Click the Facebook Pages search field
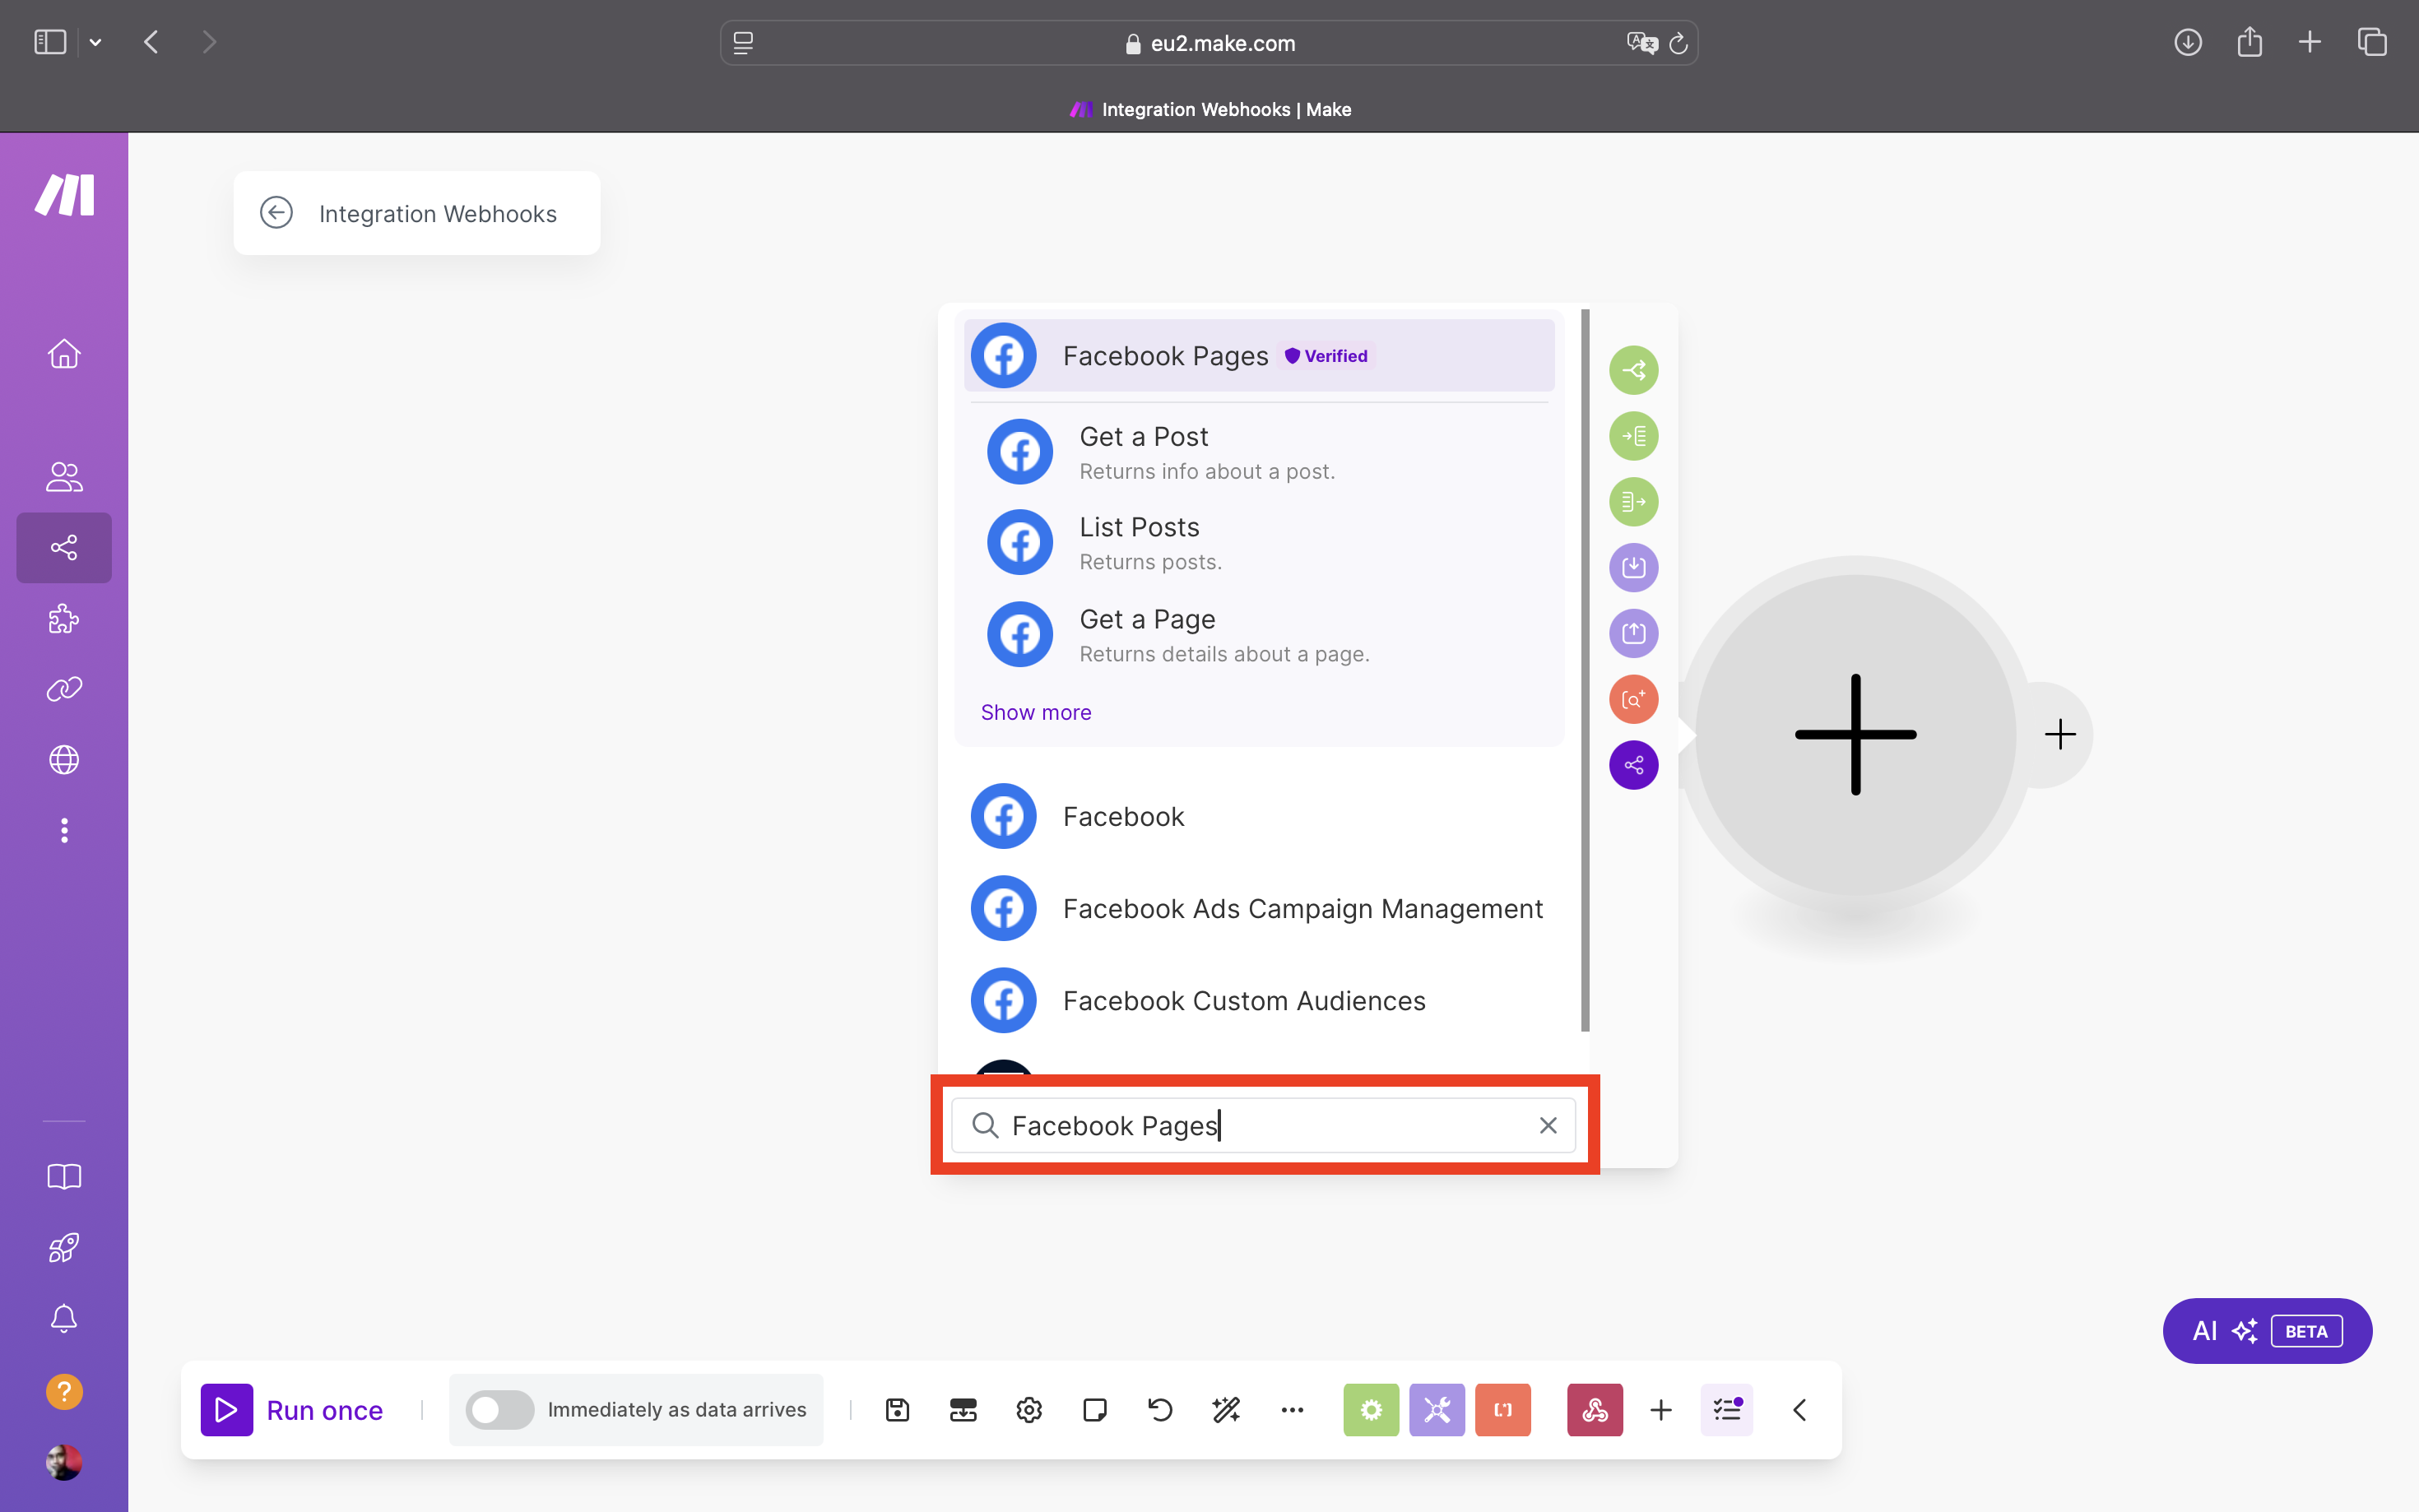Screen dimensions: 2419x1512 (x=1262, y=1125)
